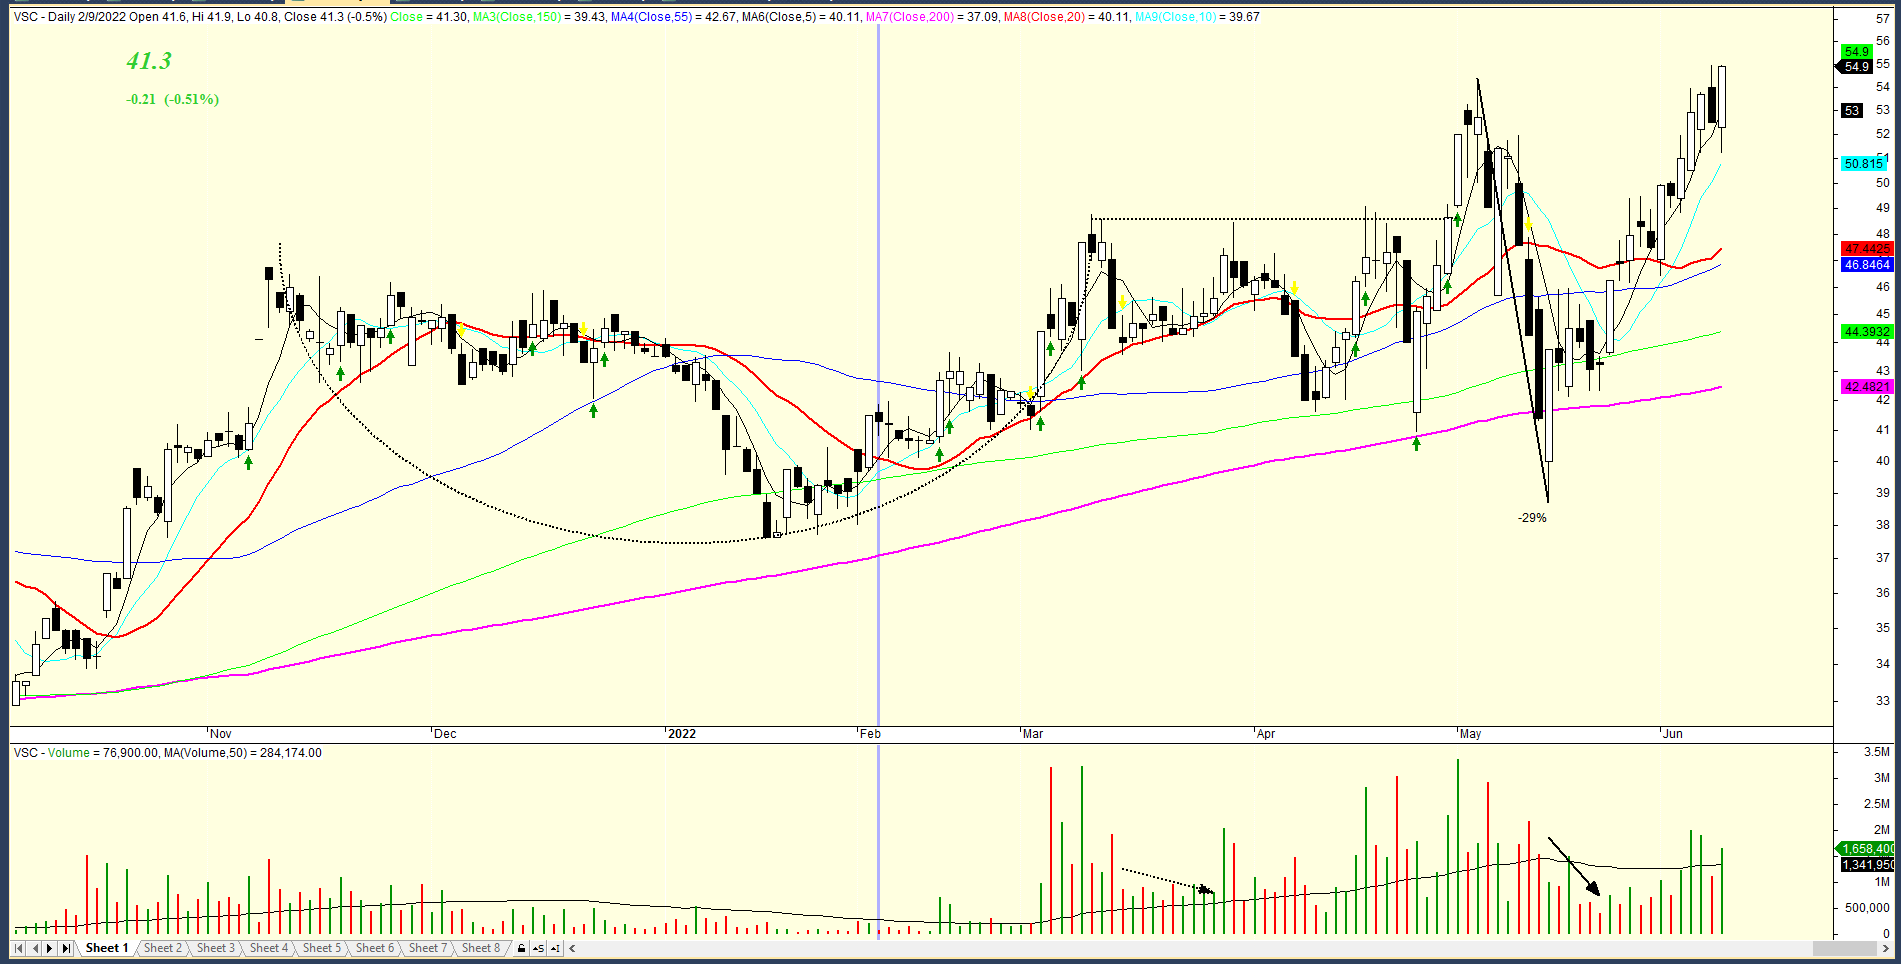Viewport: 1901px width, 964px height.
Task: Click the -29% decline annotation text
Action: click(x=1531, y=518)
